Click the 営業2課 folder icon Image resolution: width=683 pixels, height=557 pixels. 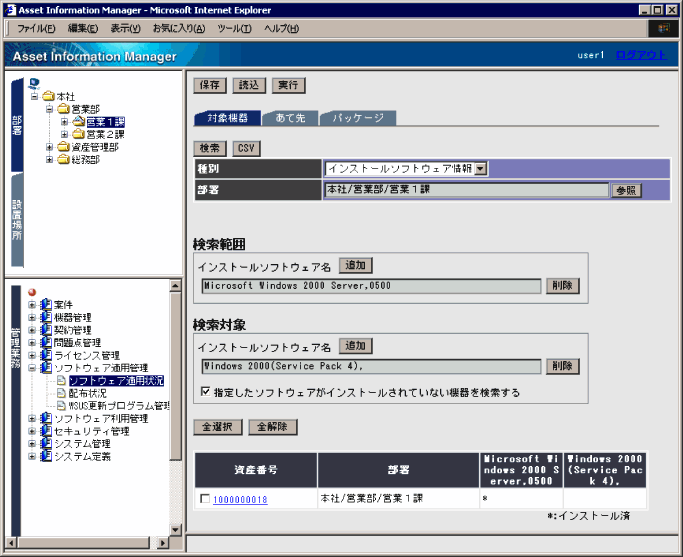(78, 134)
